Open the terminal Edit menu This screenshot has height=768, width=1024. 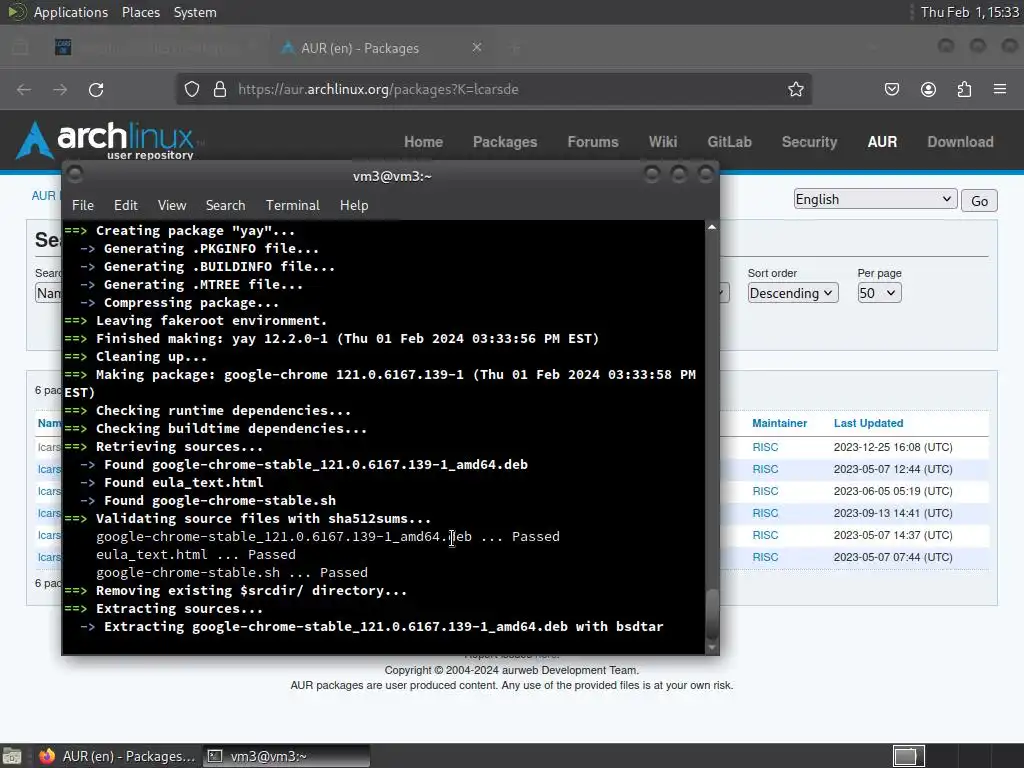pyautogui.click(x=125, y=205)
